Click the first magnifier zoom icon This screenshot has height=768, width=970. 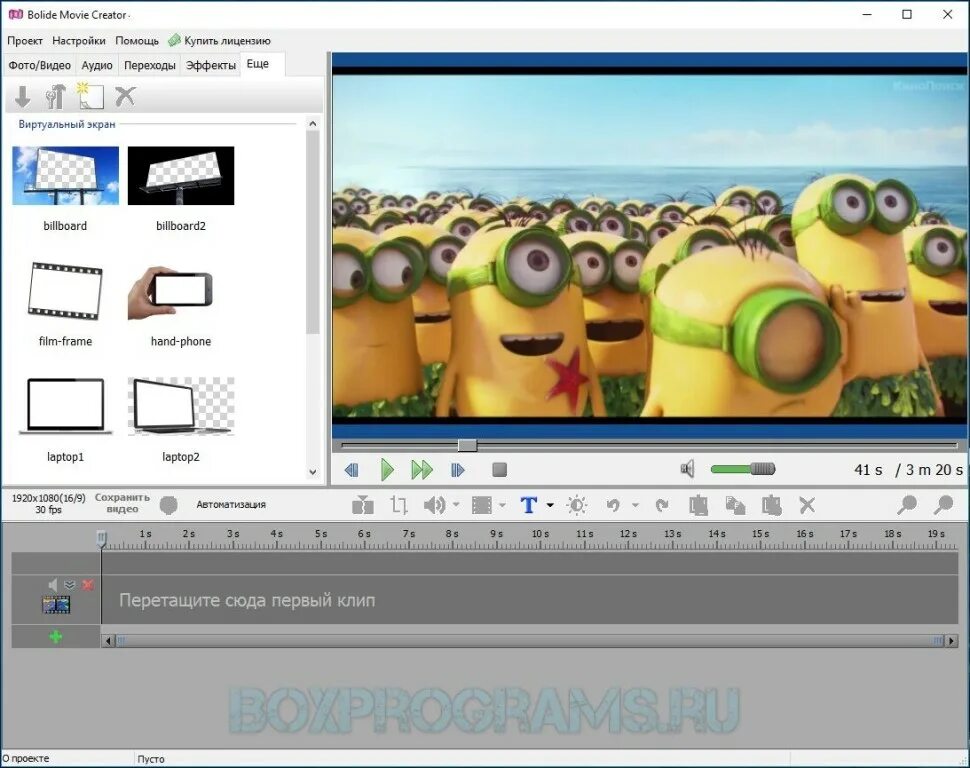[x=907, y=504]
